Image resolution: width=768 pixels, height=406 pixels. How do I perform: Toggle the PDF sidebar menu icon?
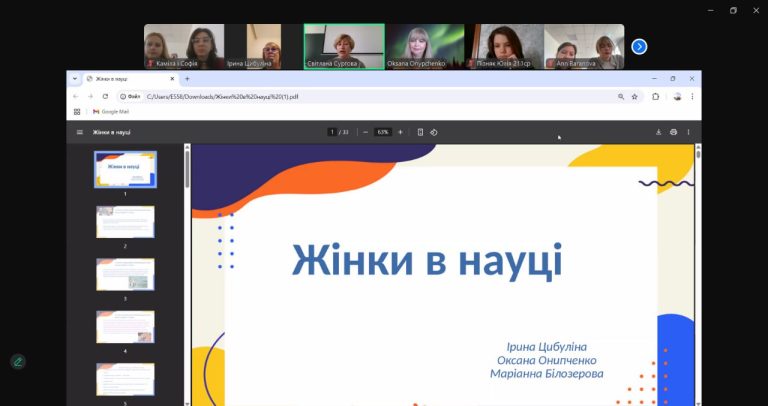click(x=80, y=132)
